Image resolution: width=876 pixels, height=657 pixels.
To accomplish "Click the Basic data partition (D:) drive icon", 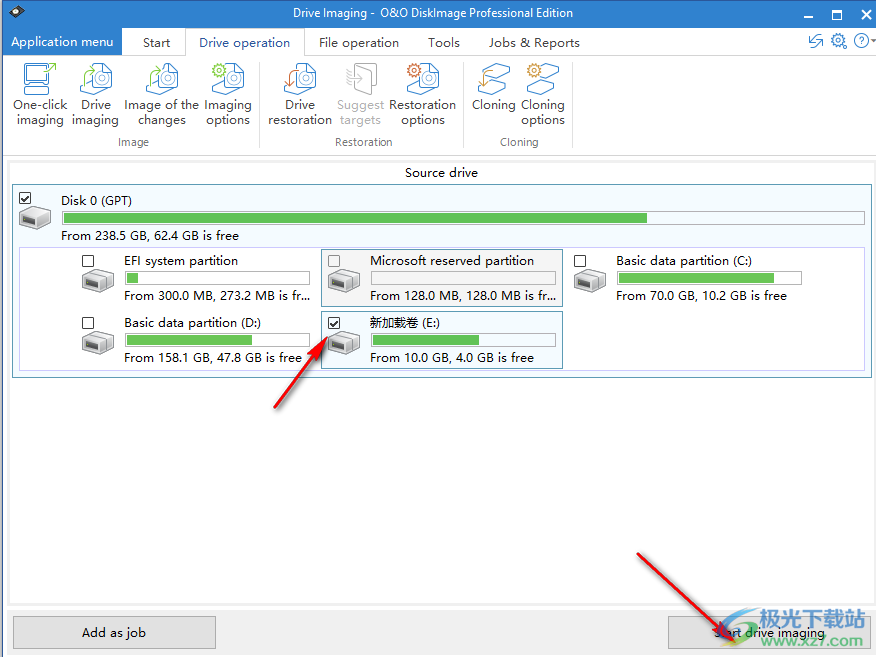I will click(x=98, y=342).
